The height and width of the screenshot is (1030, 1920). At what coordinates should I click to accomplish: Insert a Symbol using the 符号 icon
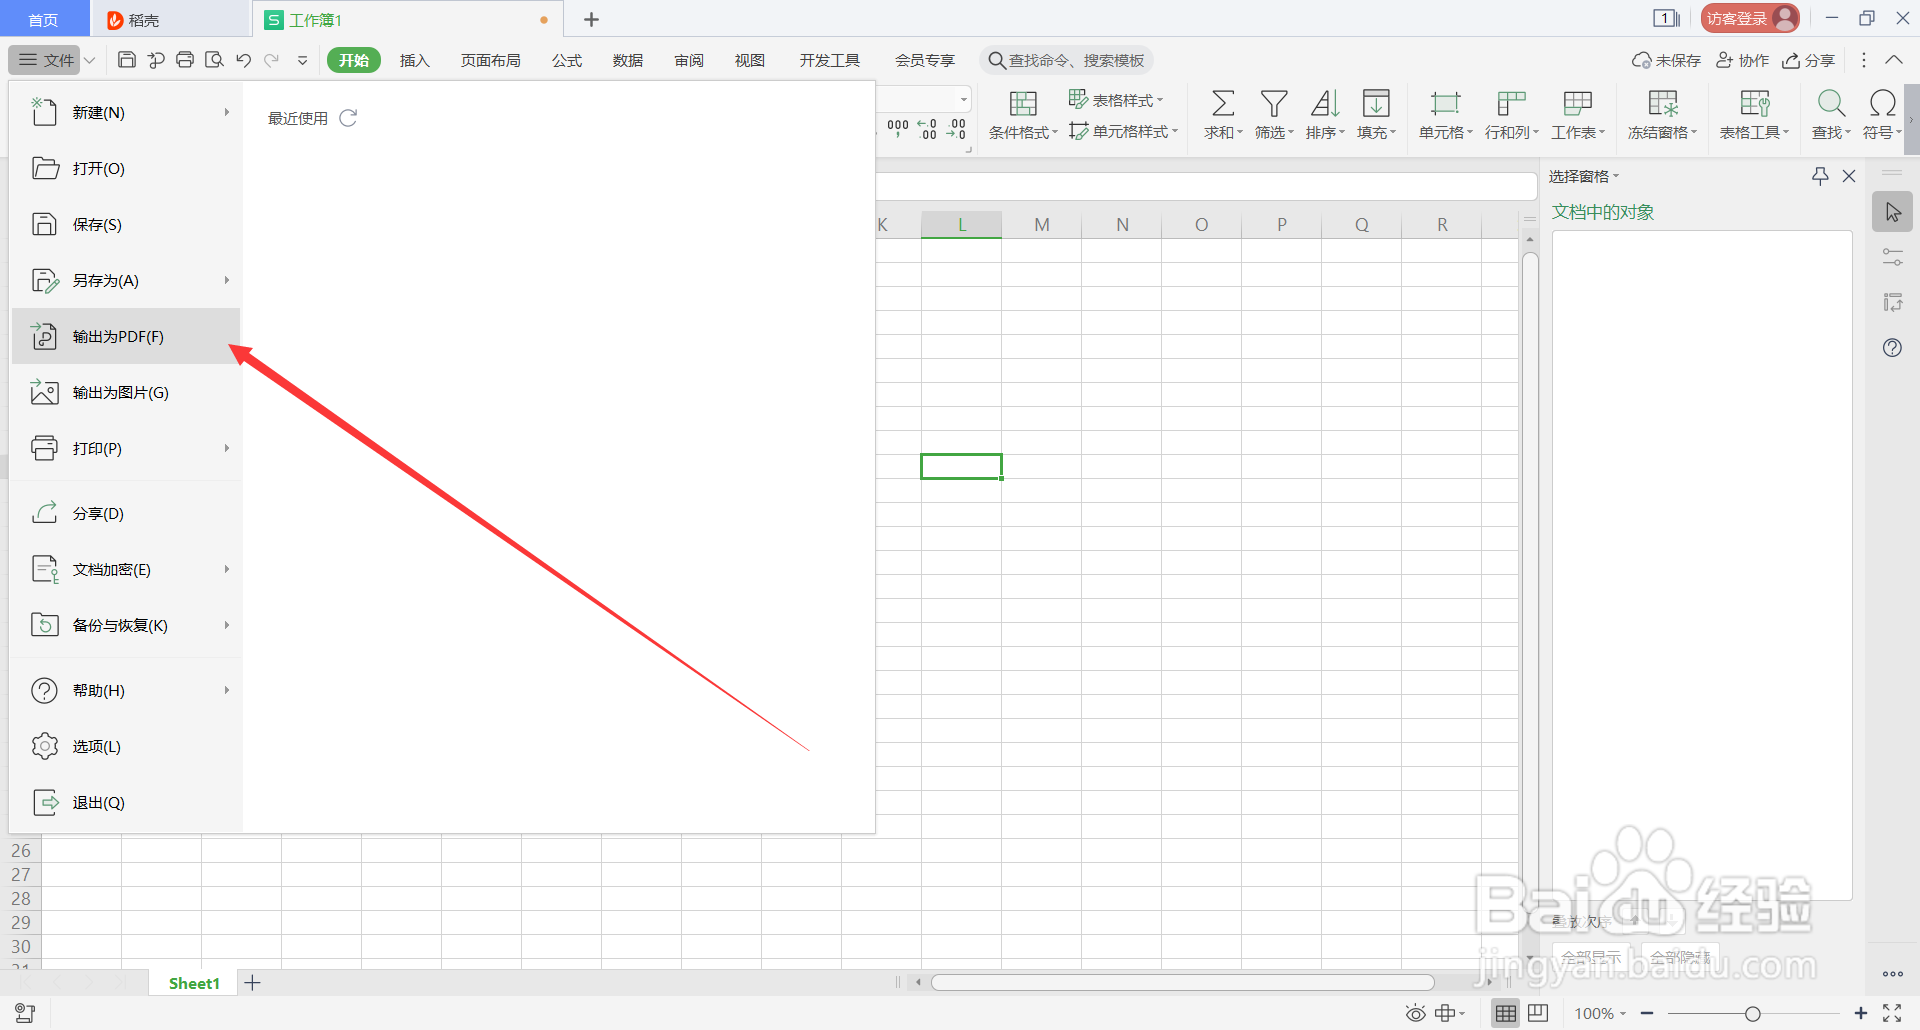pyautogui.click(x=1881, y=113)
